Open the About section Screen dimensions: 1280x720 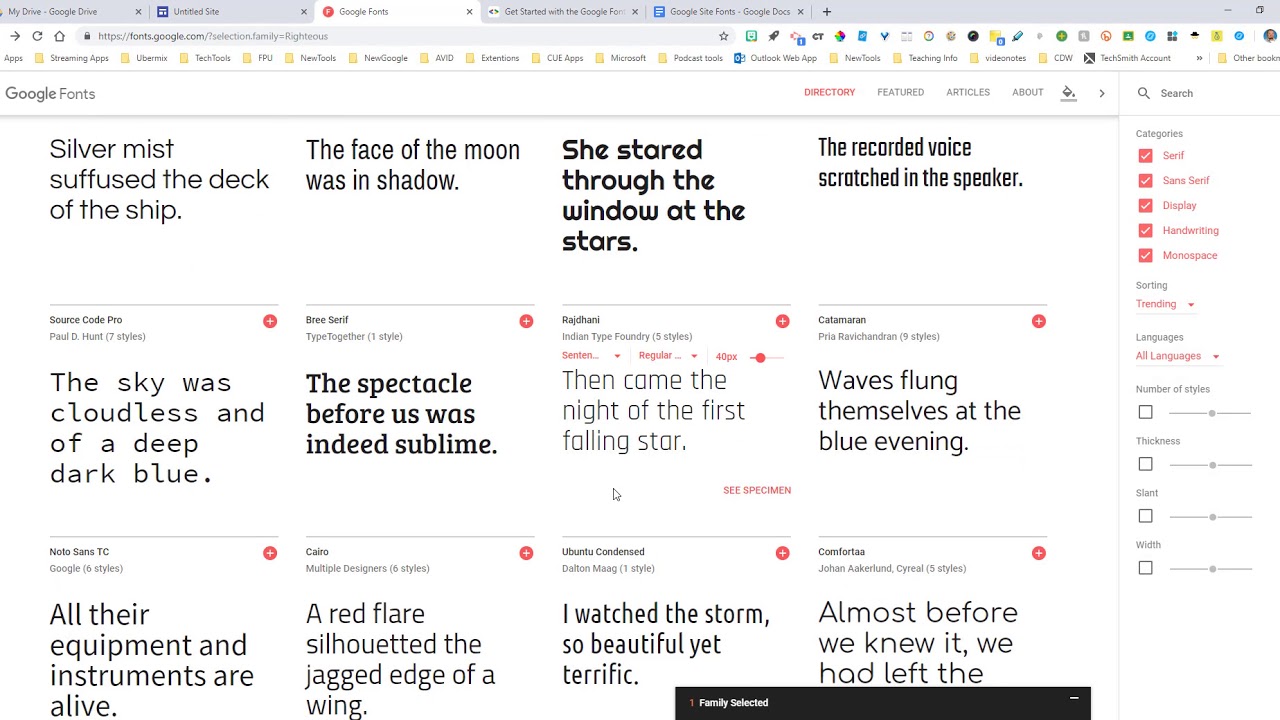point(1027,93)
